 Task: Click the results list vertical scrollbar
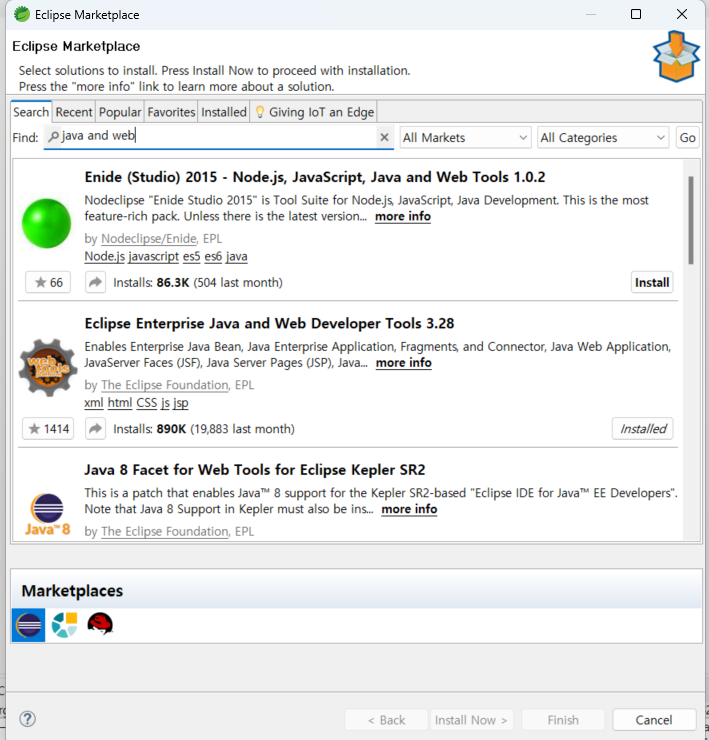coord(691,220)
